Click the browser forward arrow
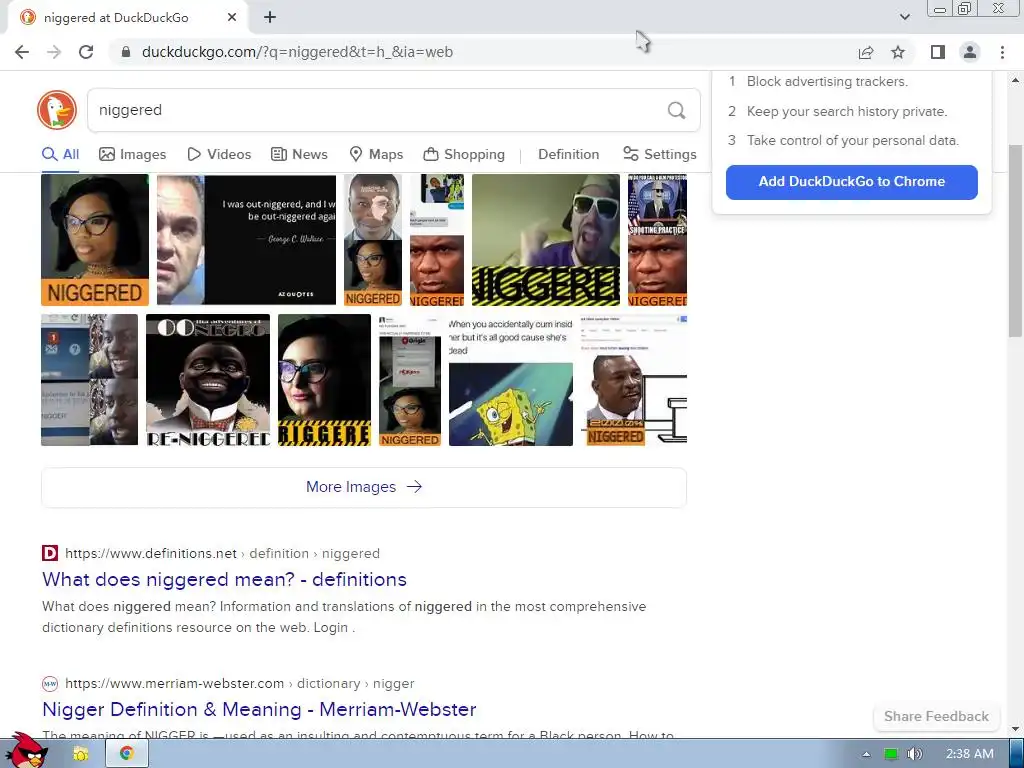 tap(54, 52)
